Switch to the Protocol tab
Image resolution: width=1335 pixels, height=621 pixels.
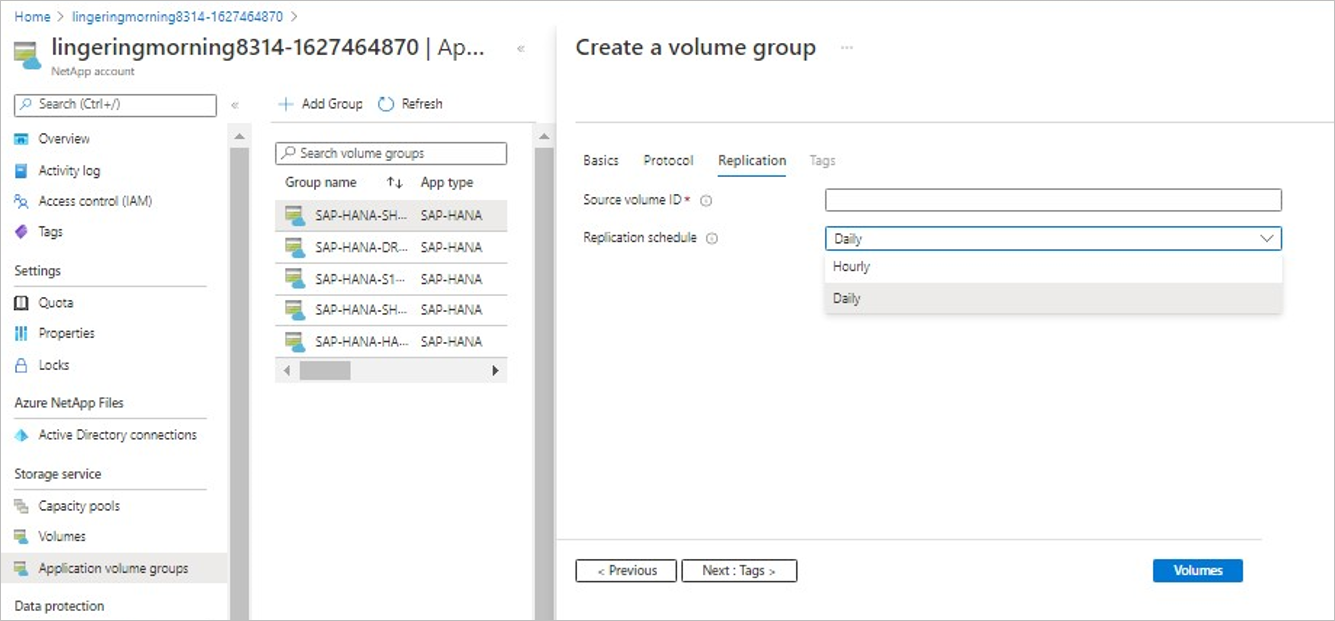[668, 161]
